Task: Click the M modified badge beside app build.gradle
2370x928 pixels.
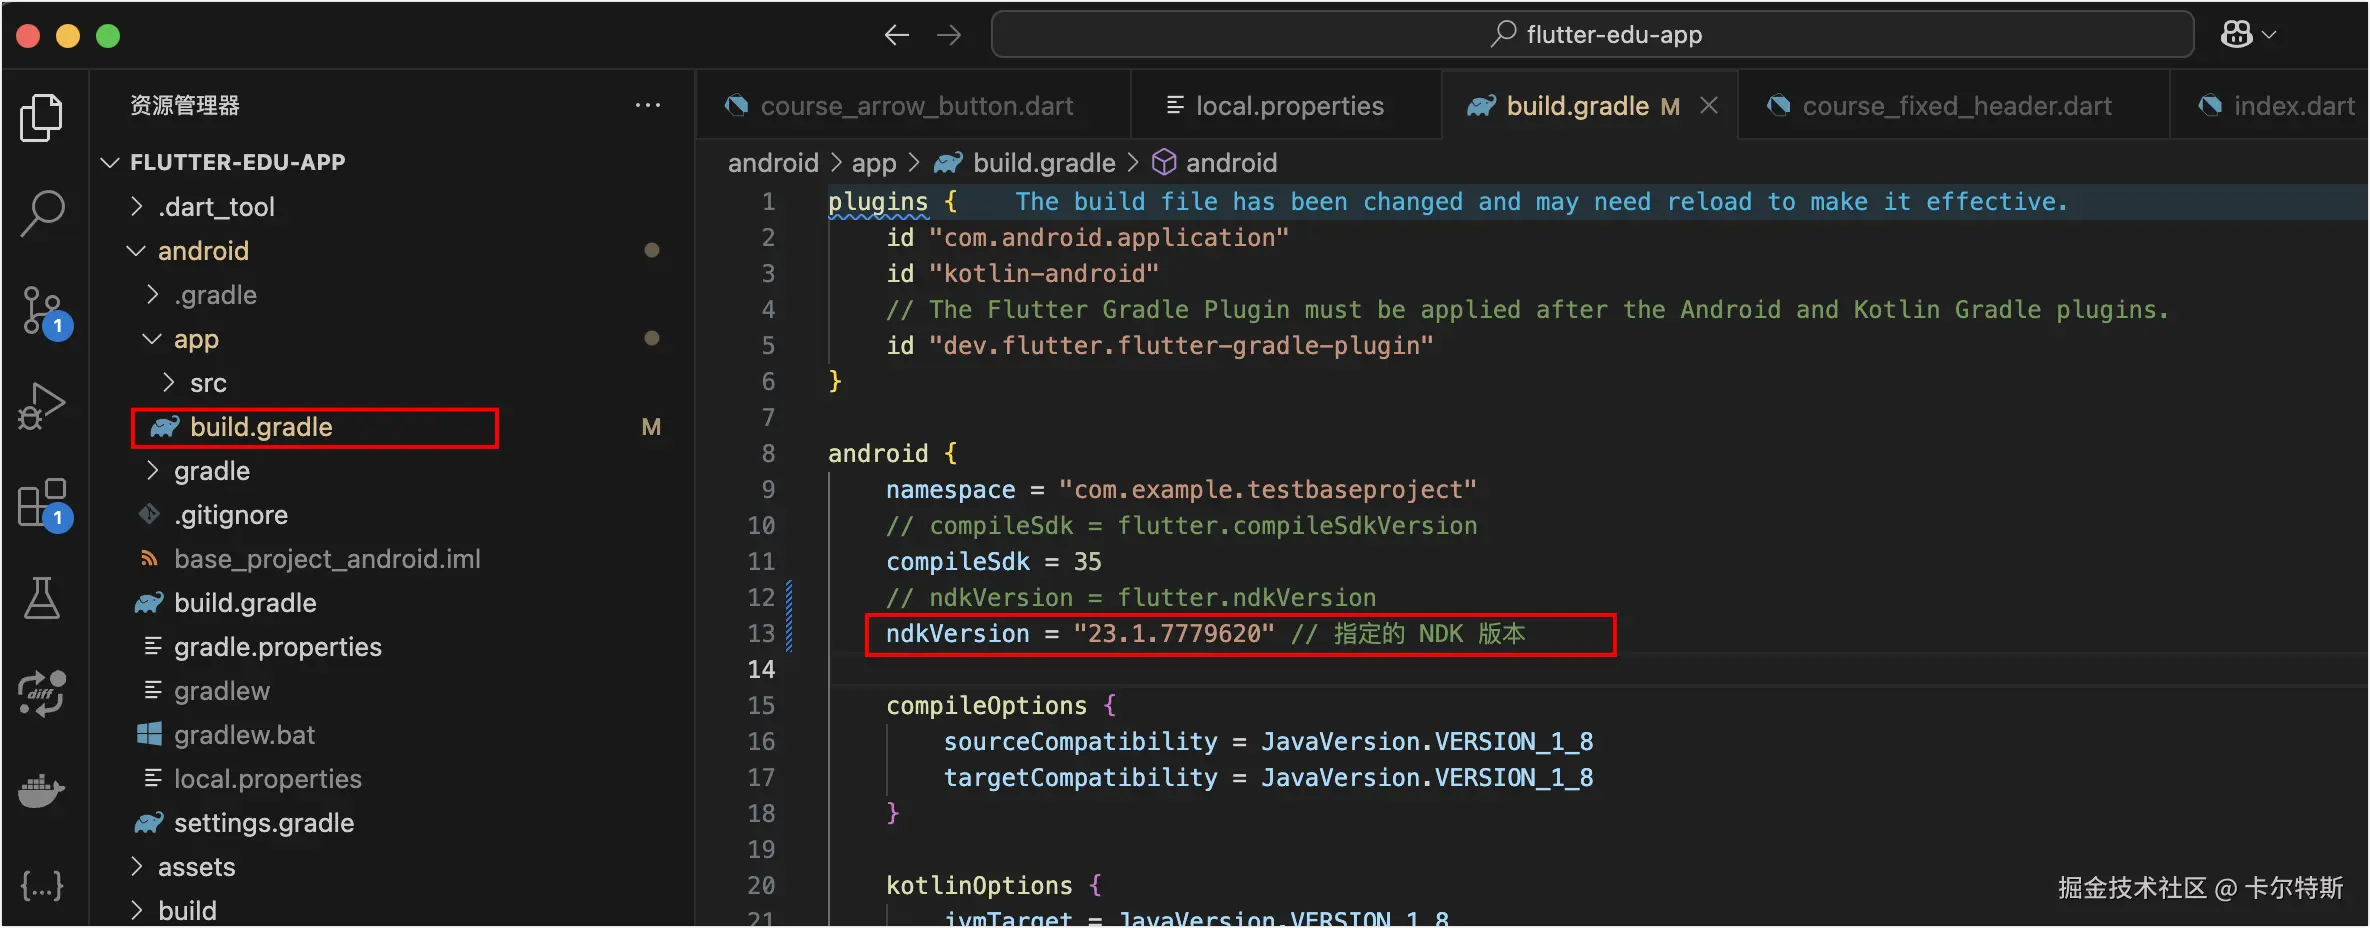Action: [x=651, y=427]
